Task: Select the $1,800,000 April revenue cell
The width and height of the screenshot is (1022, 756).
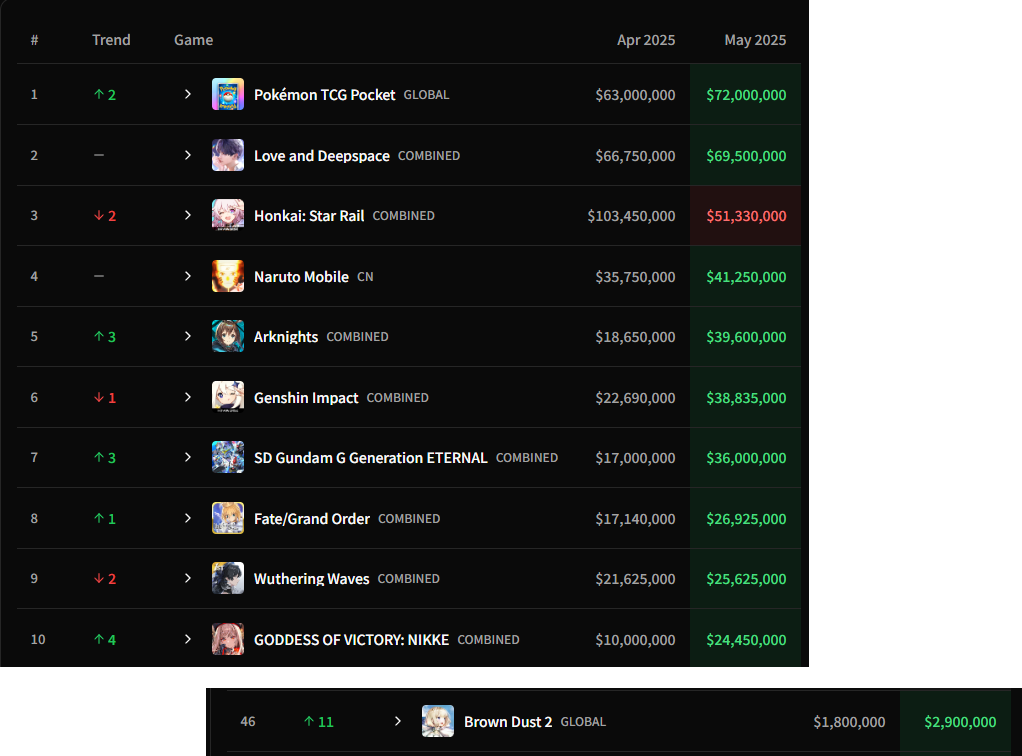Action: tap(849, 722)
